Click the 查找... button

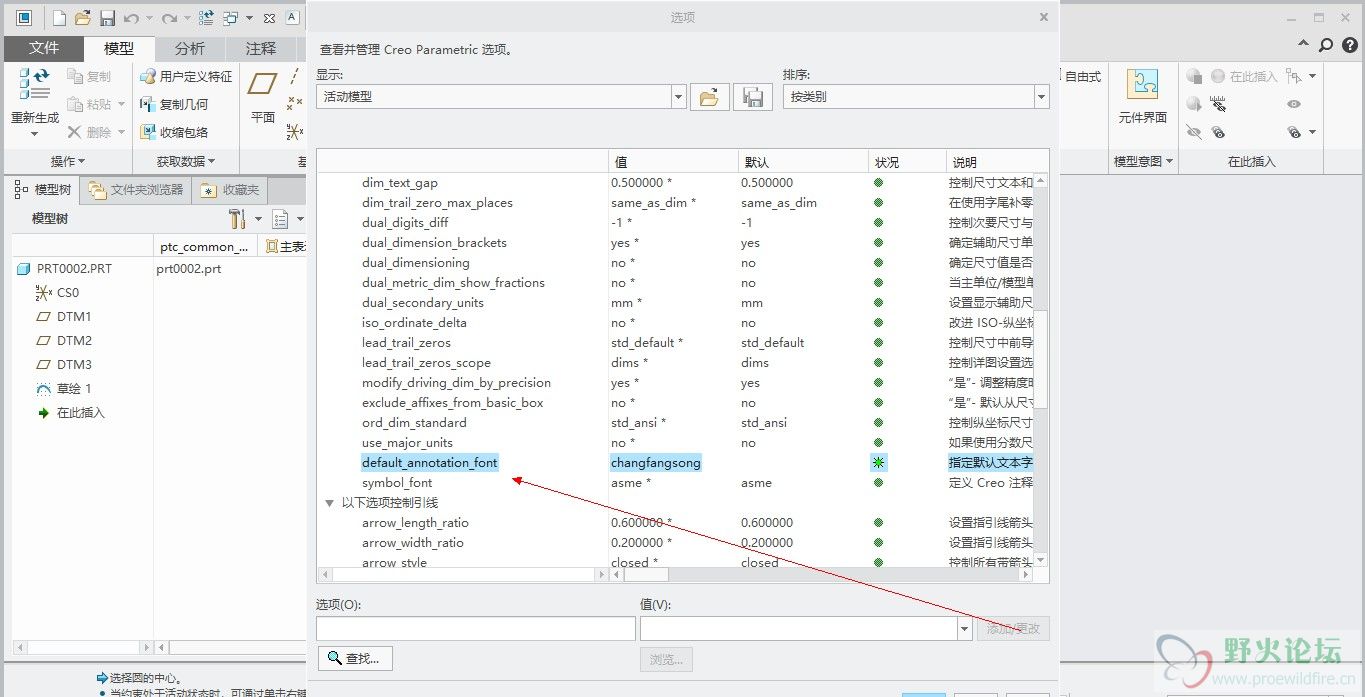click(x=356, y=659)
